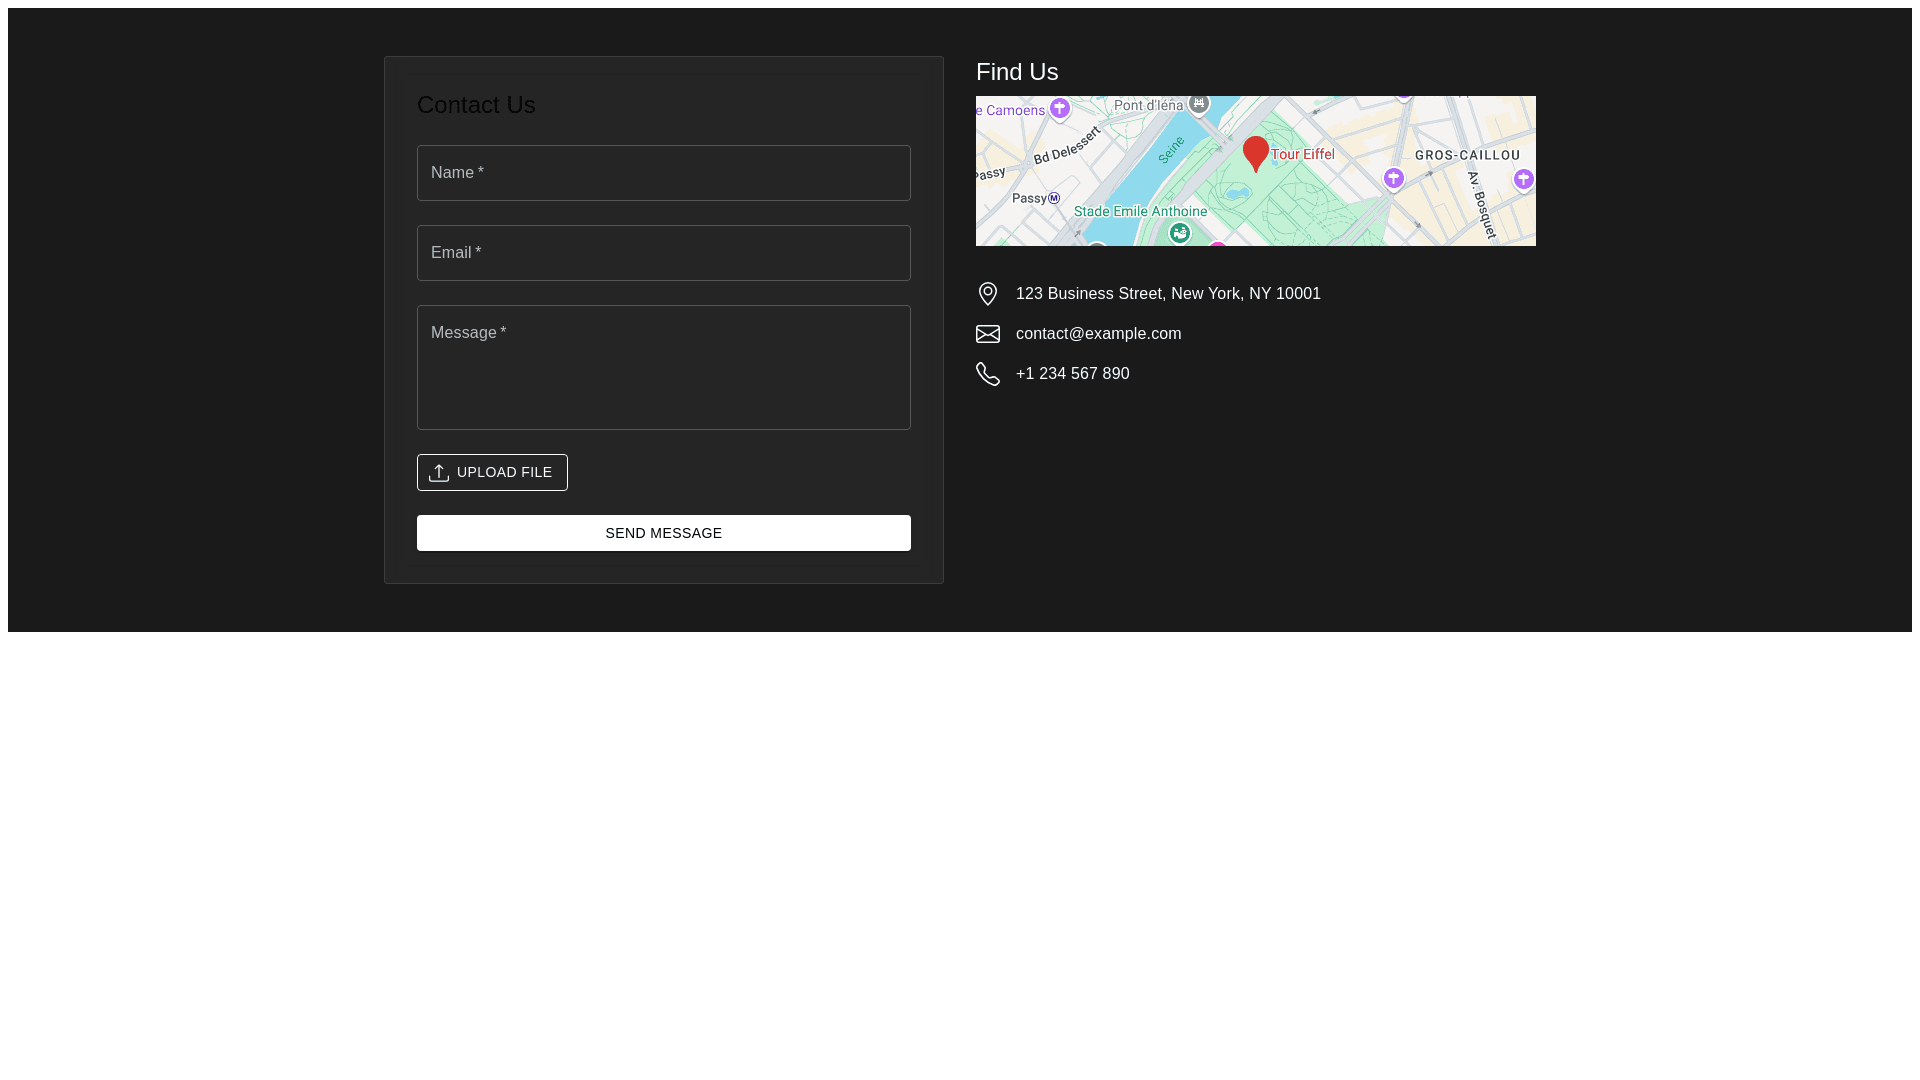Click purple marker next to Camoens label
The width and height of the screenshot is (1920, 1080).
click(x=1059, y=109)
